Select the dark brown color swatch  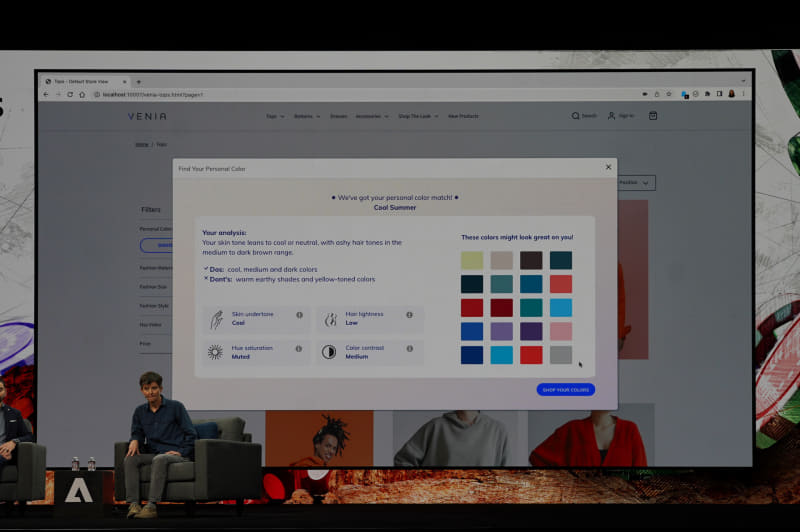(x=531, y=260)
